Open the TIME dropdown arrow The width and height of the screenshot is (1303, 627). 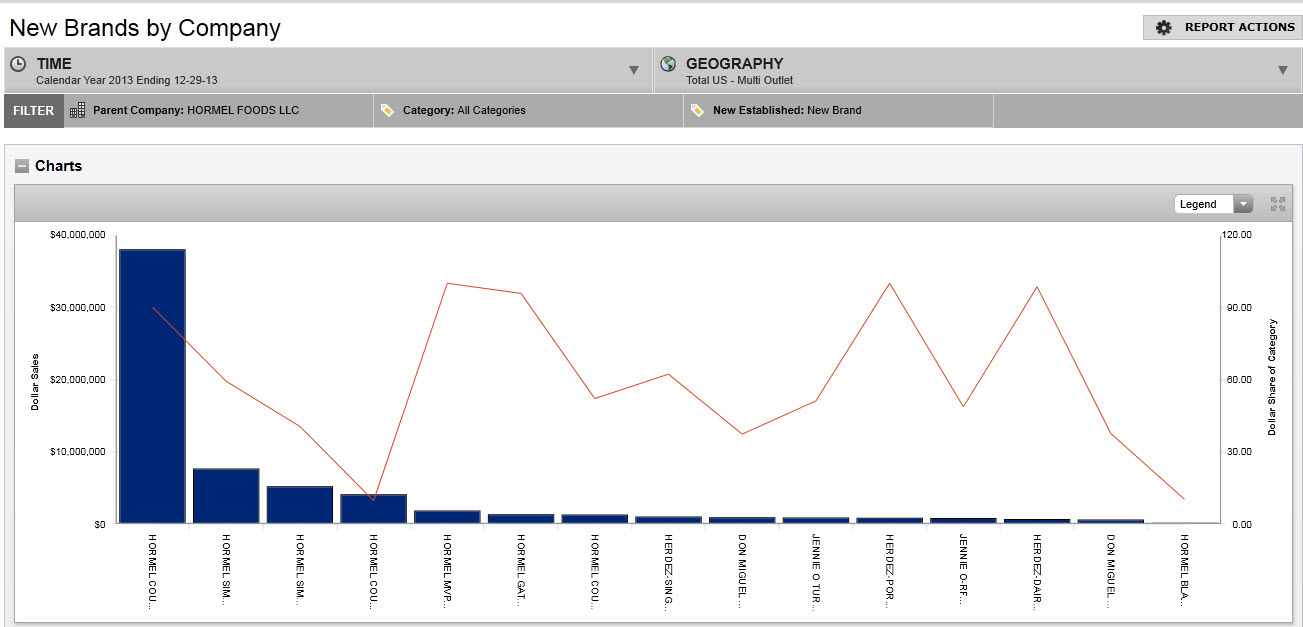(633, 70)
